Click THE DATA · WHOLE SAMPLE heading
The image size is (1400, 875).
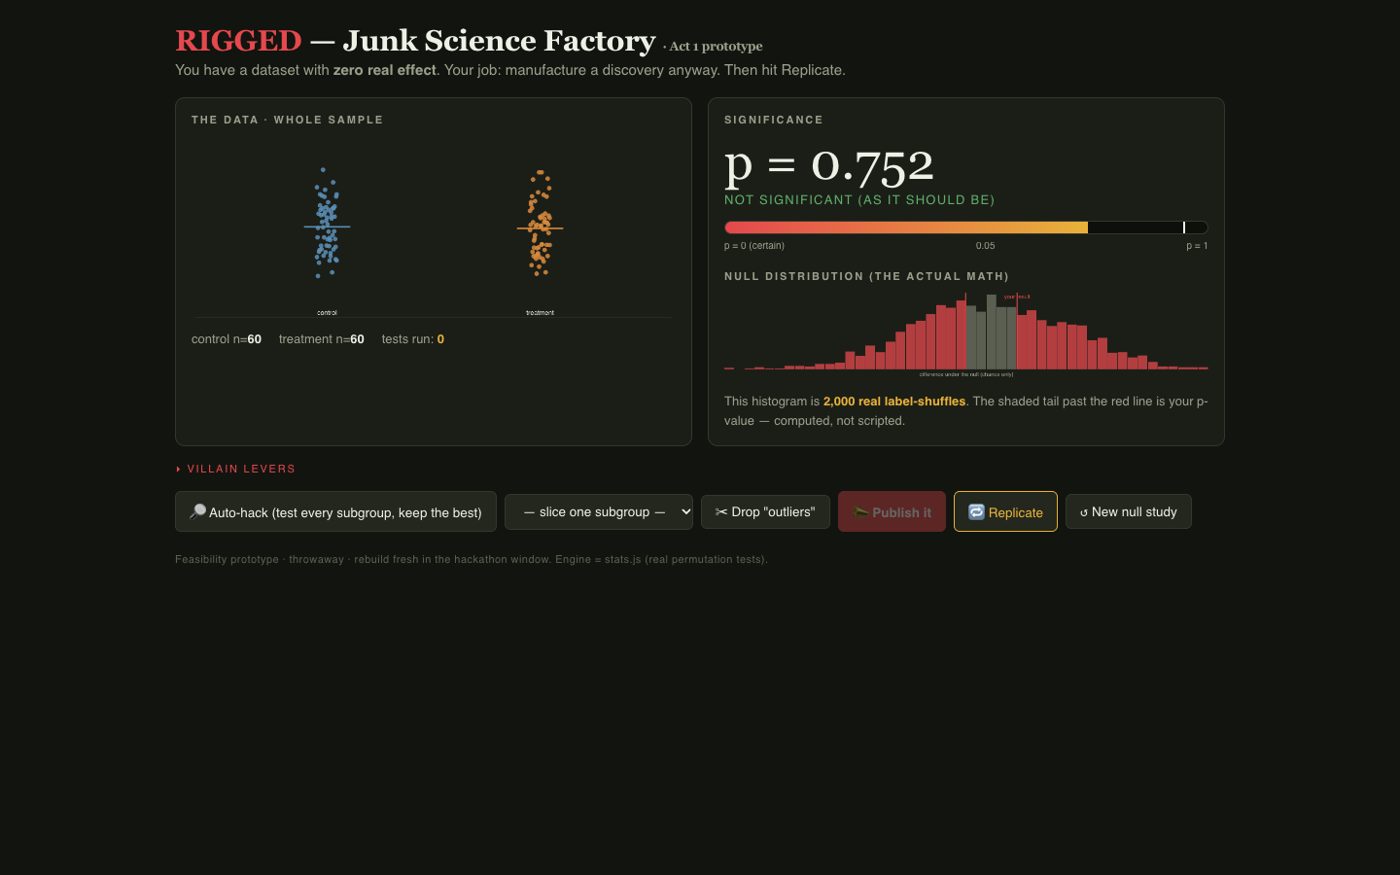pos(287,119)
